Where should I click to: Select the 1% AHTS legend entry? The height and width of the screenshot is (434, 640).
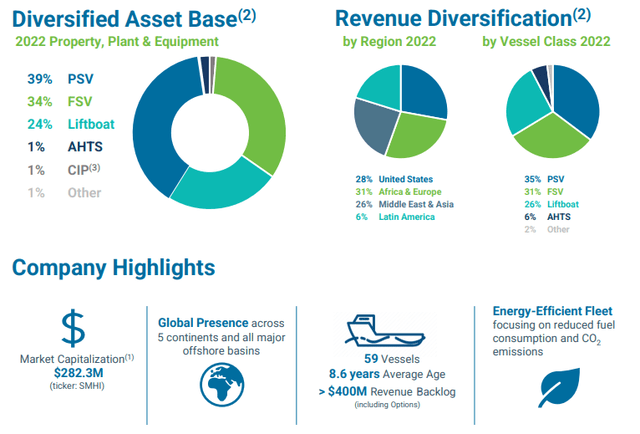[65, 148]
